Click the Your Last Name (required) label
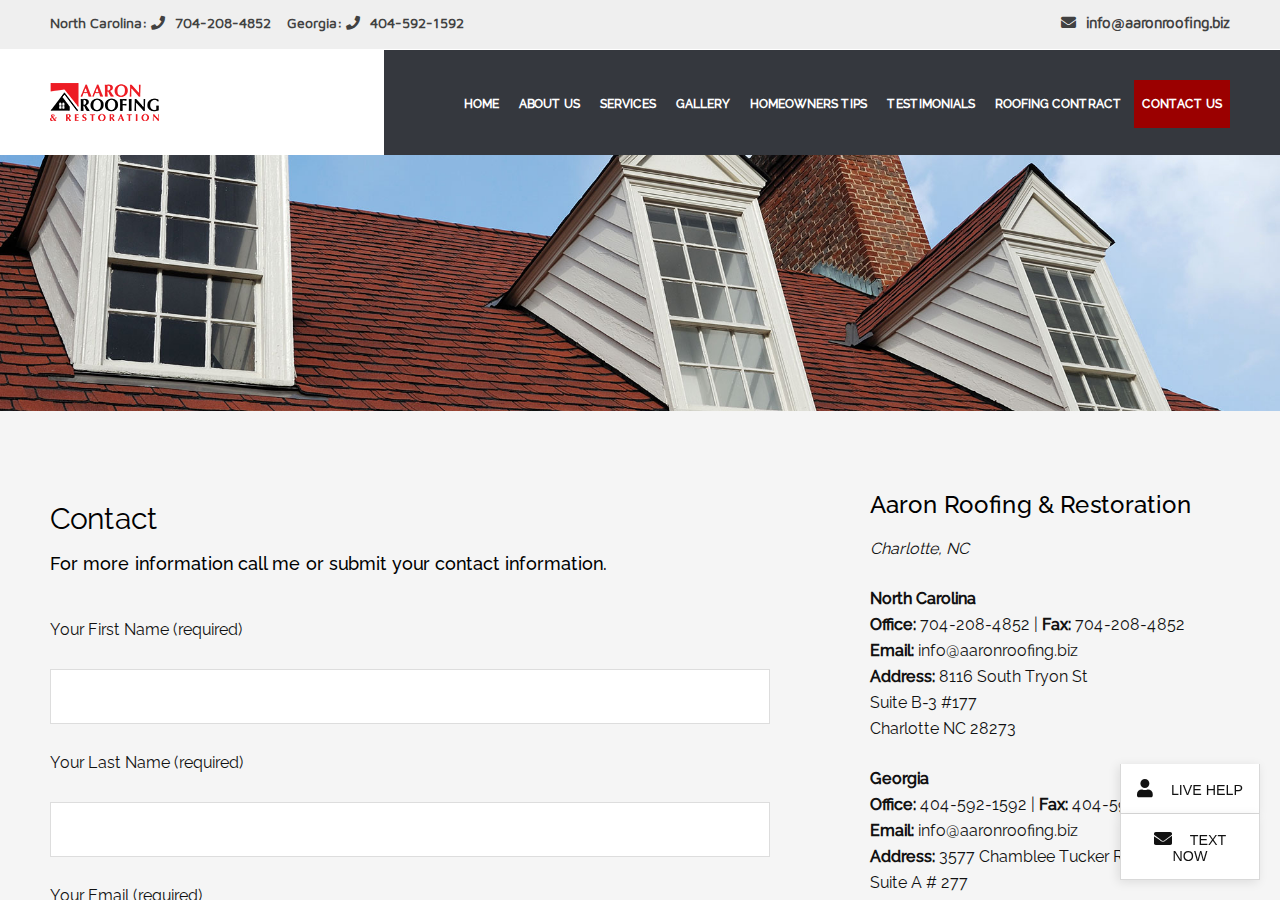Image resolution: width=1280 pixels, height=900 pixels. [x=147, y=763]
